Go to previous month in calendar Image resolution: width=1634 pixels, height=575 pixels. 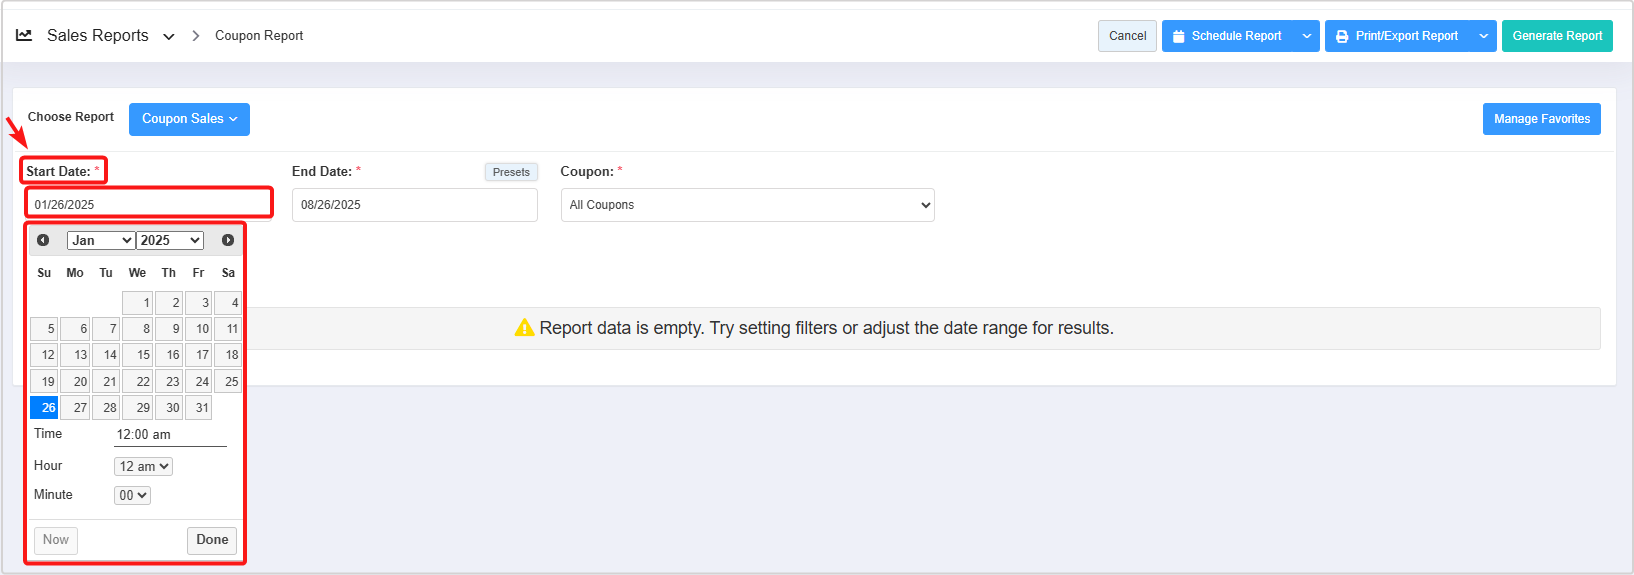[x=43, y=240]
